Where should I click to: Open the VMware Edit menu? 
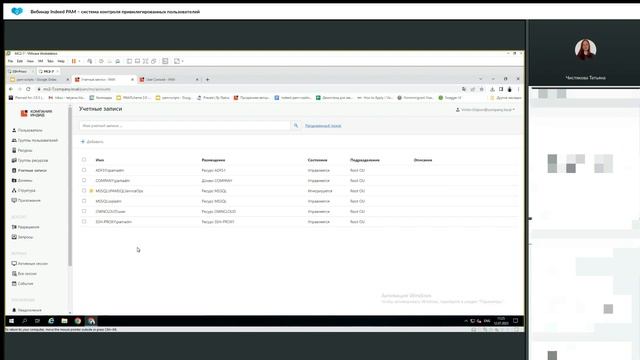(x=20, y=61)
